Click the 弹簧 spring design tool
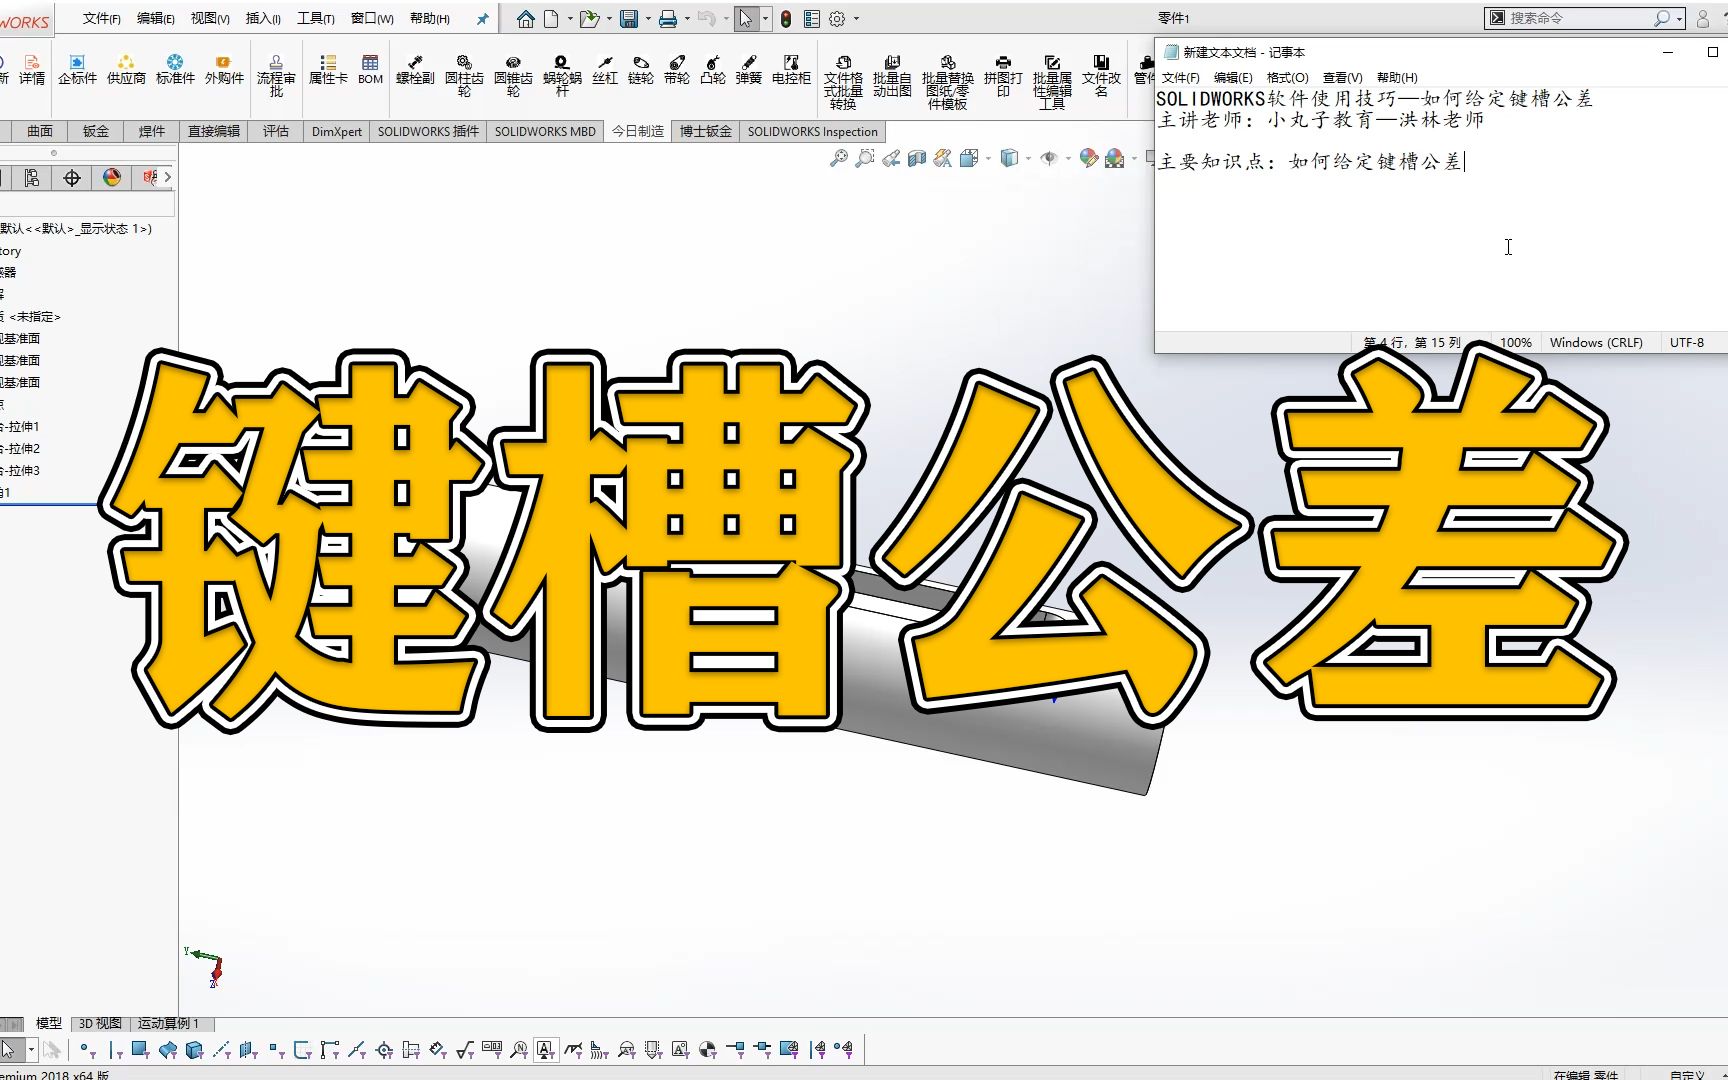This screenshot has width=1728, height=1080. click(x=748, y=68)
